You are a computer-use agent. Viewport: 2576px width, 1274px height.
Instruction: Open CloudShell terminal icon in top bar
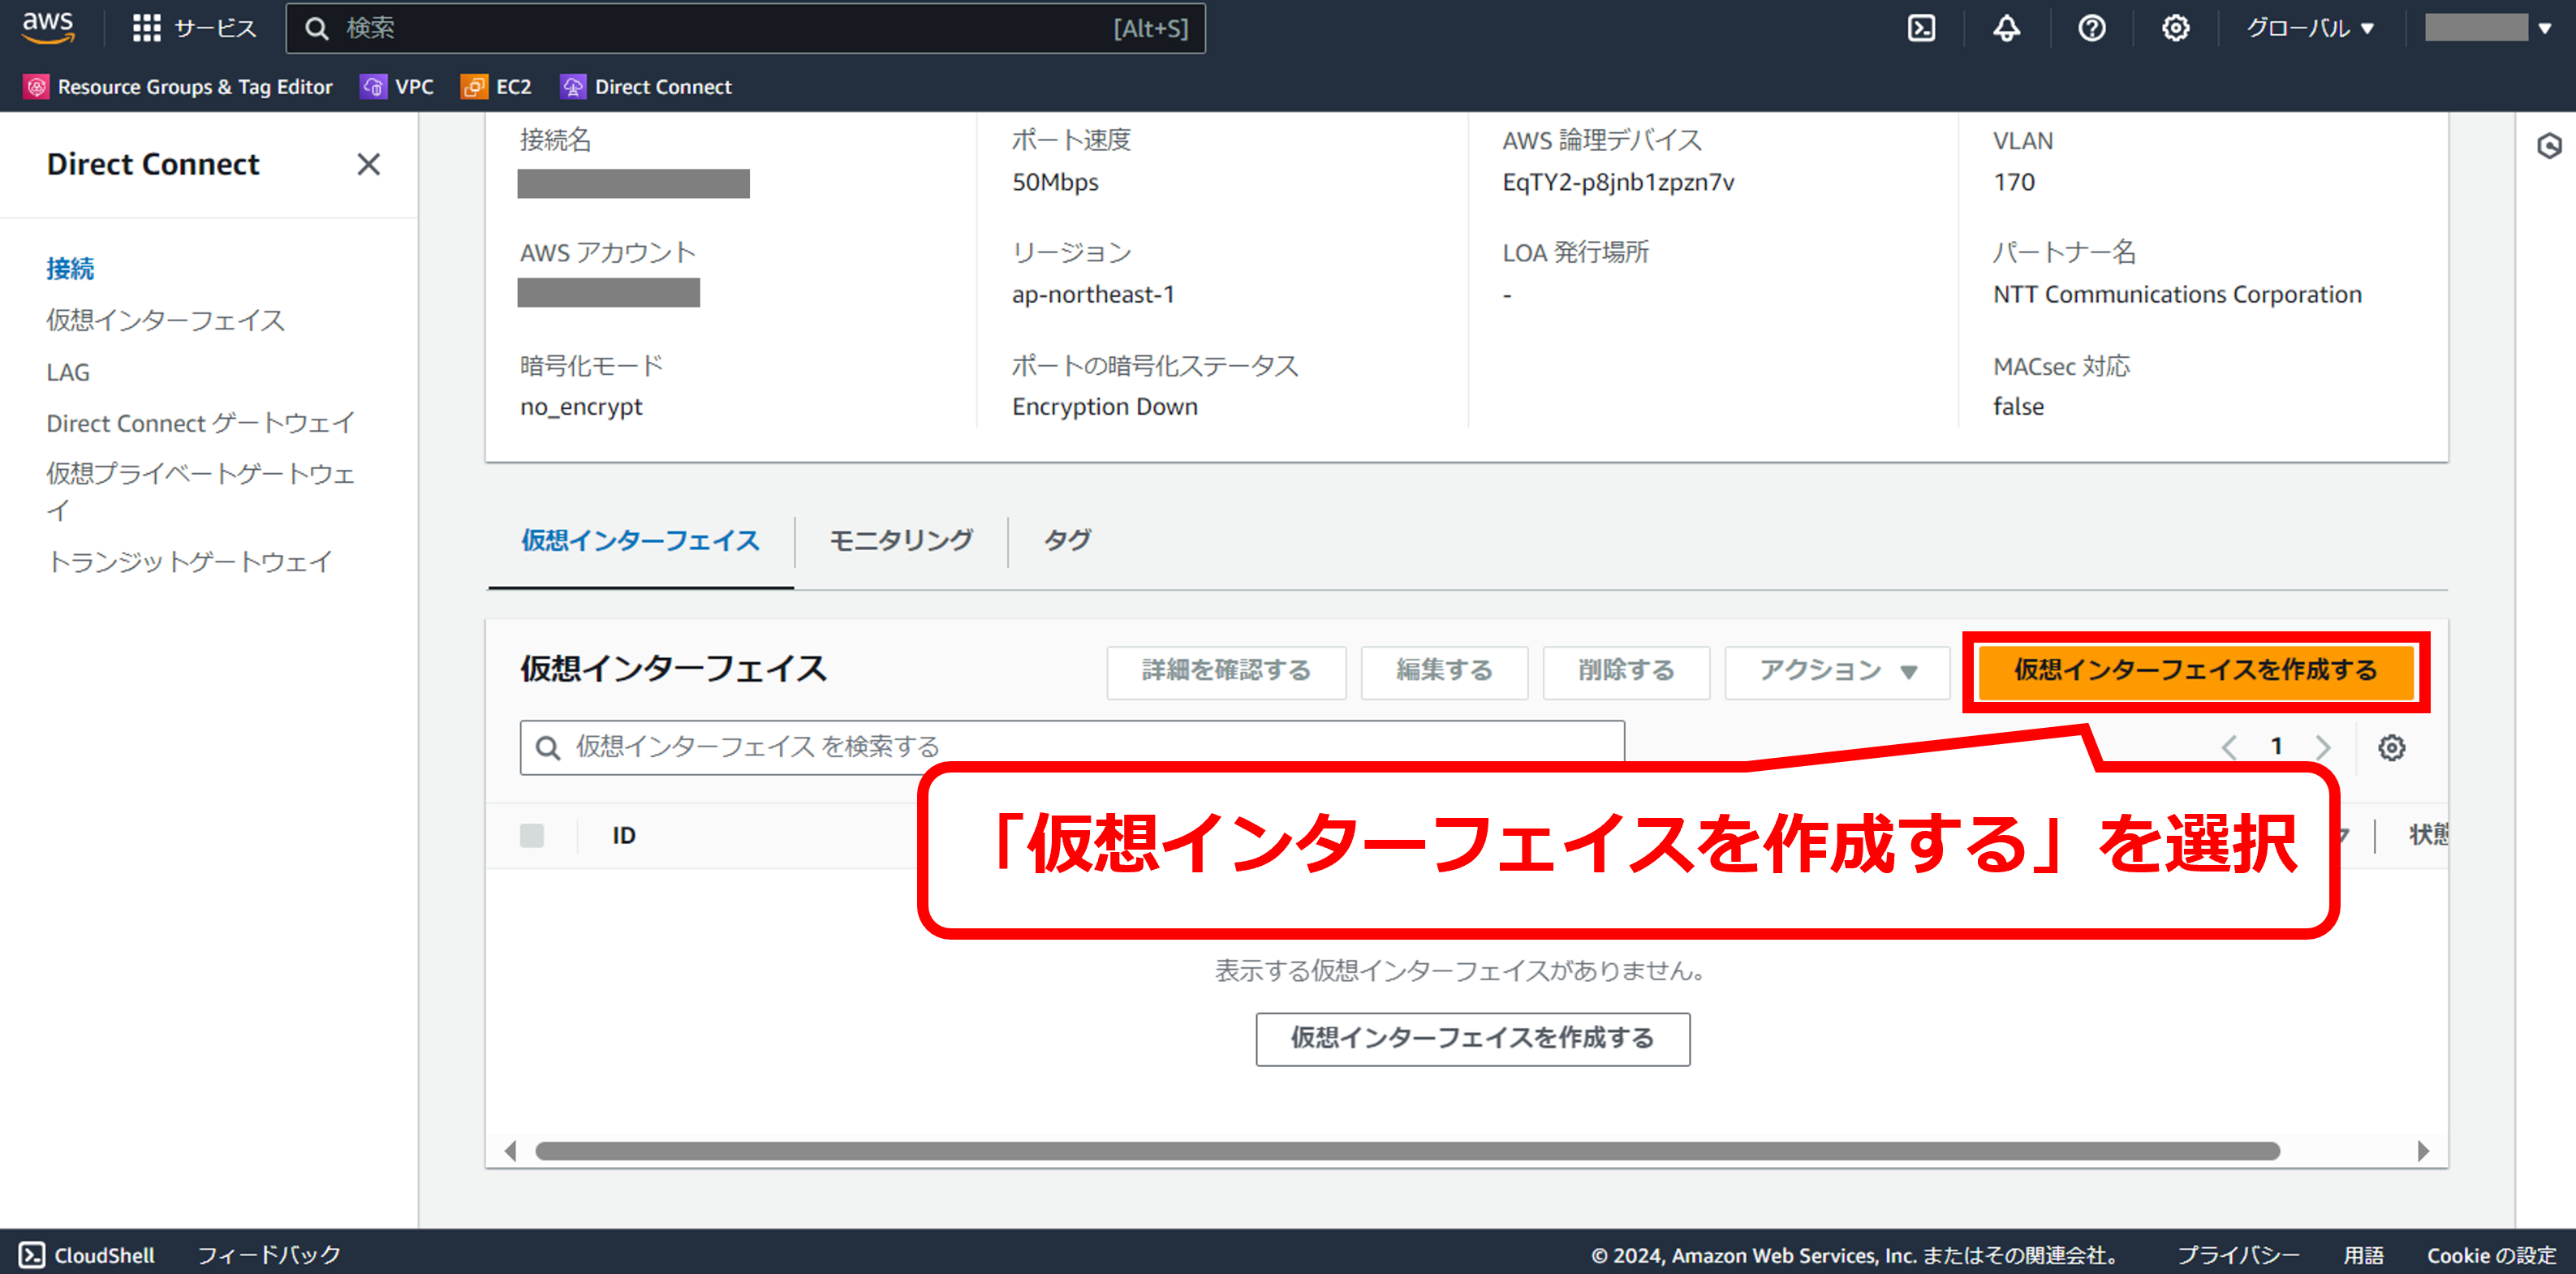click(x=1921, y=28)
